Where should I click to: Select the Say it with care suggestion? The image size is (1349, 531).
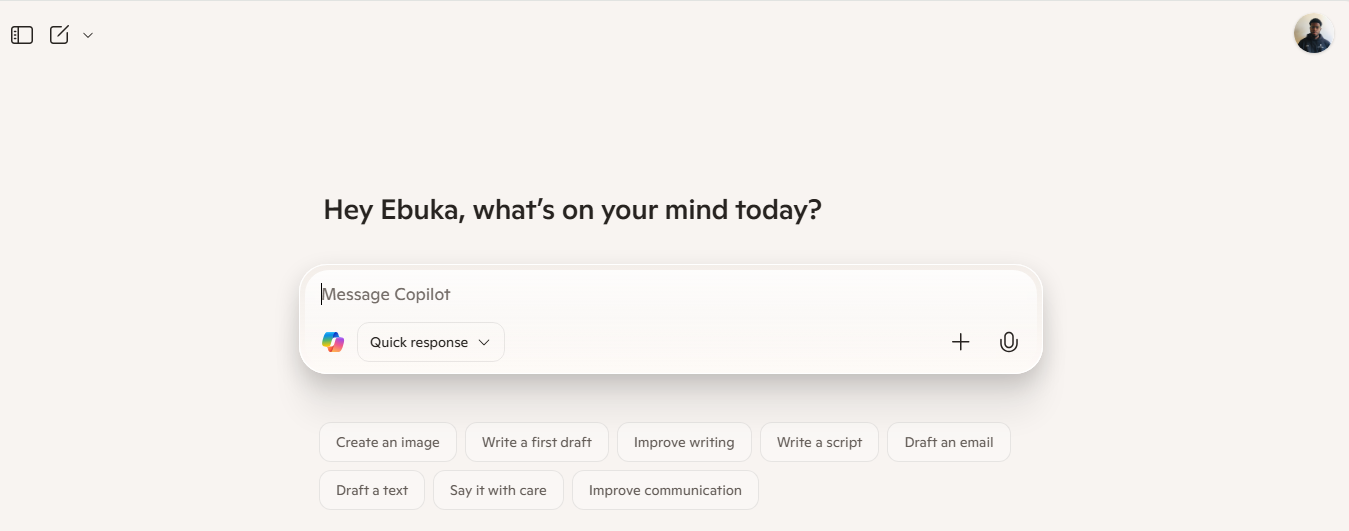click(x=498, y=490)
